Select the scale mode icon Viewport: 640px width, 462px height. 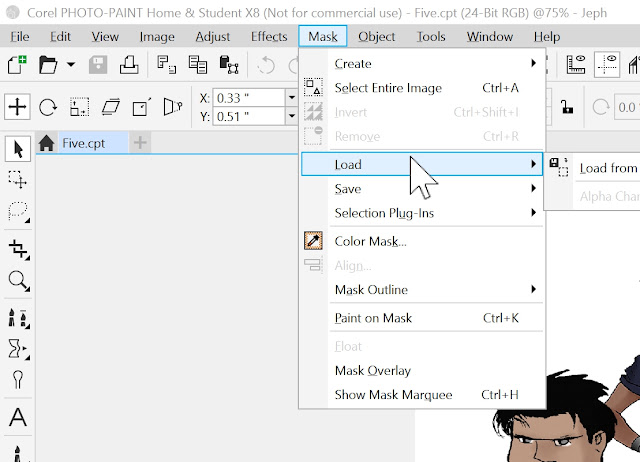tap(79, 107)
